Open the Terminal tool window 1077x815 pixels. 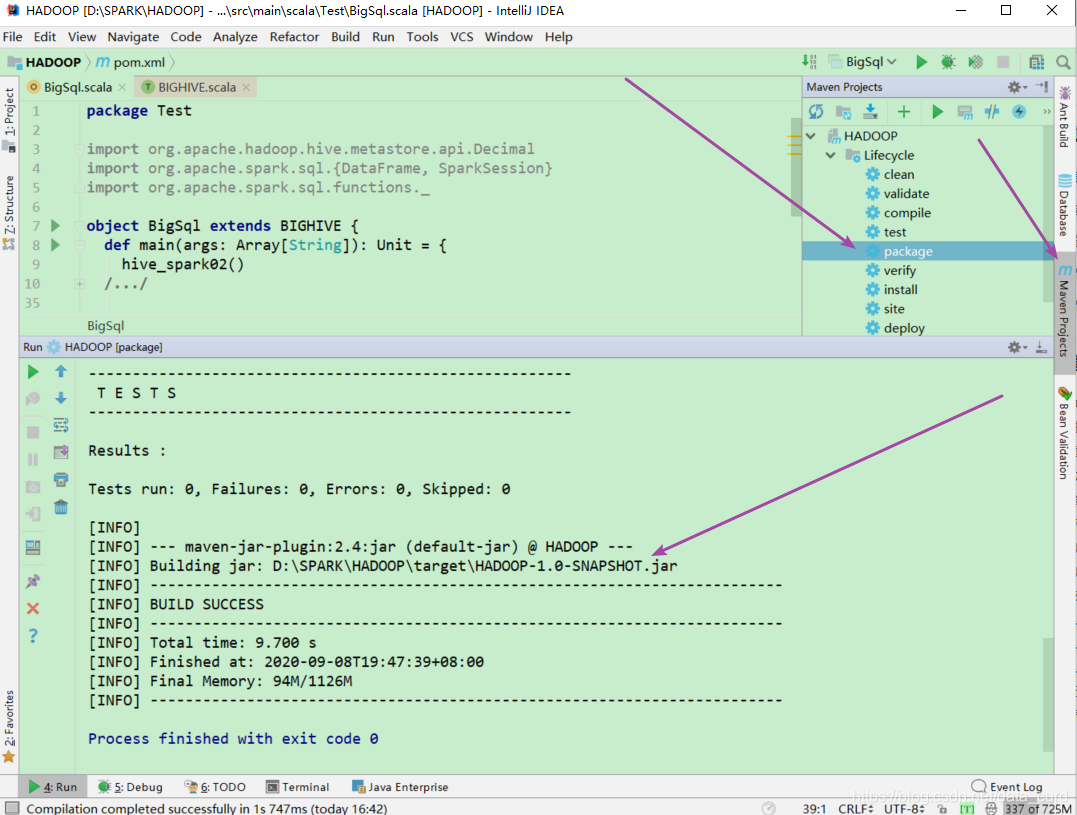[297, 787]
